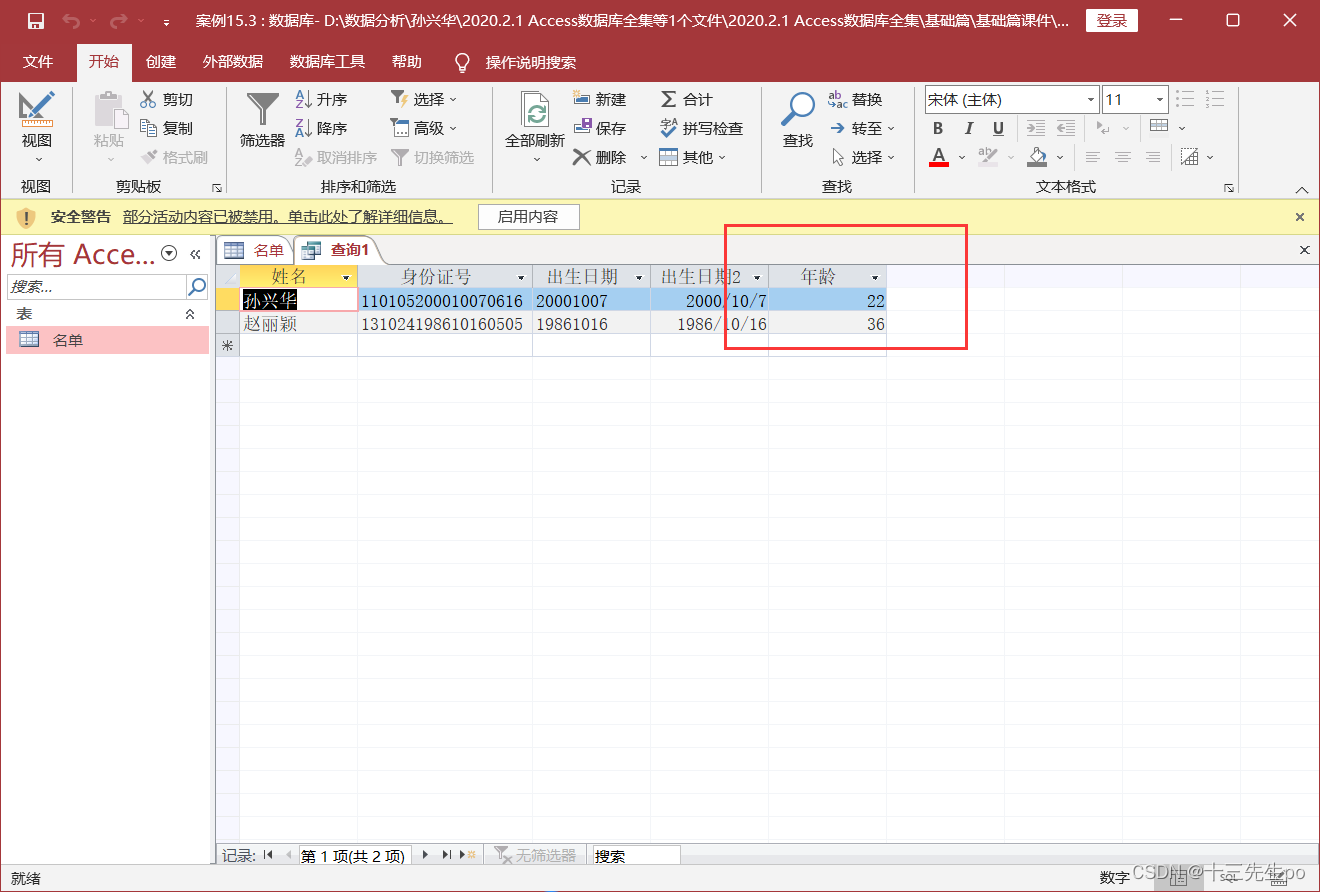Save the record with 保存
The width and height of the screenshot is (1320, 892).
click(x=600, y=128)
